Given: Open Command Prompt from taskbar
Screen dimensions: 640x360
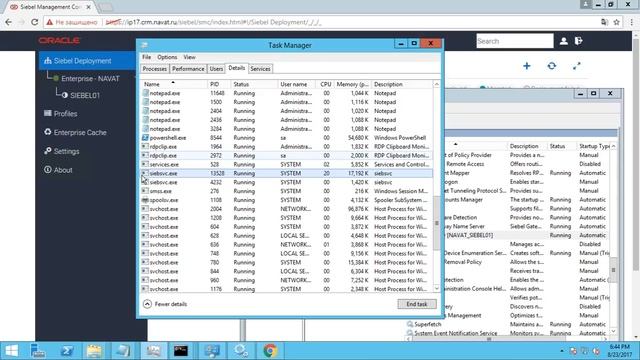Looking at the screenshot, I should point(181,351).
